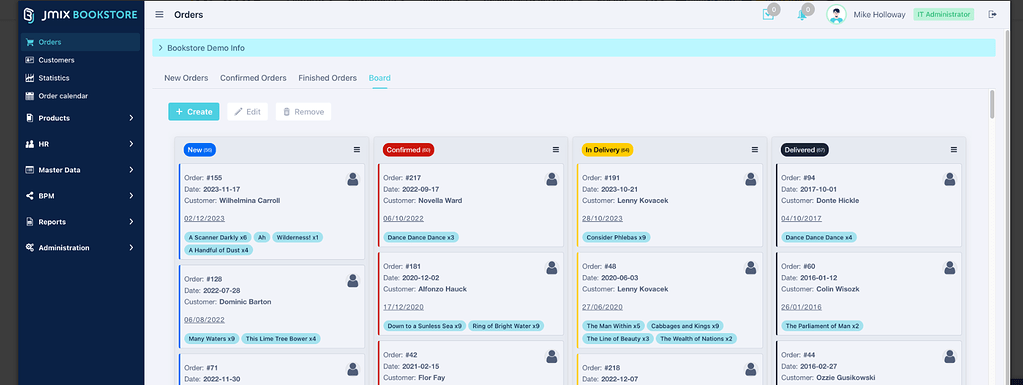Click user avatar on order #71 card
1023x385 pixels.
[353, 369]
